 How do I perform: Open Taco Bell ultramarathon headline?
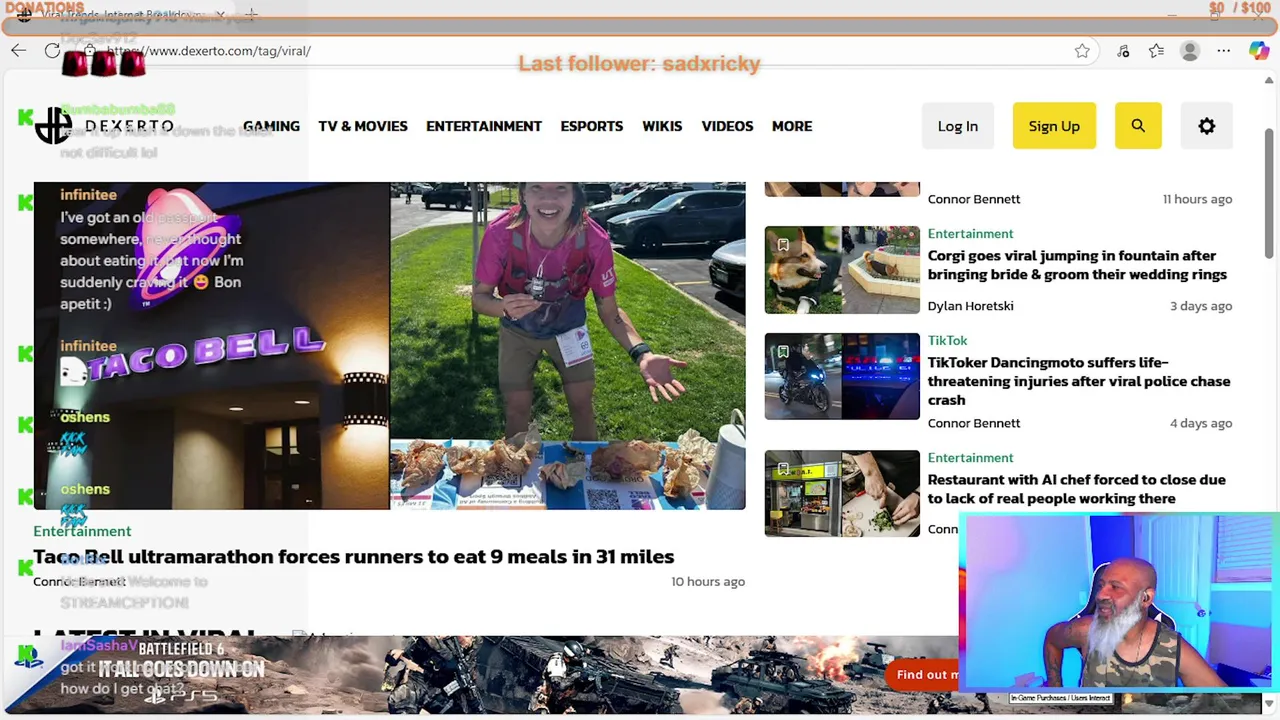354,556
